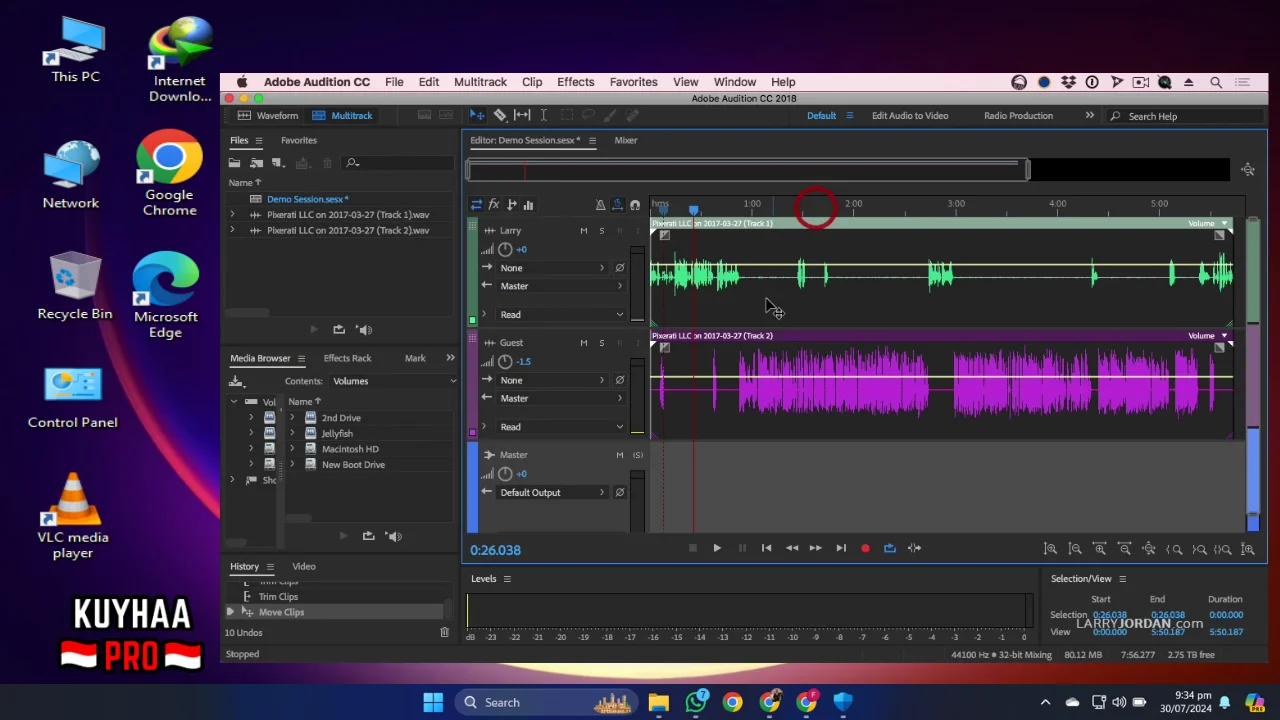Image resolution: width=1280 pixels, height=720 pixels.
Task: Open Guest track automation Read dropdown
Action: [x=561, y=426]
